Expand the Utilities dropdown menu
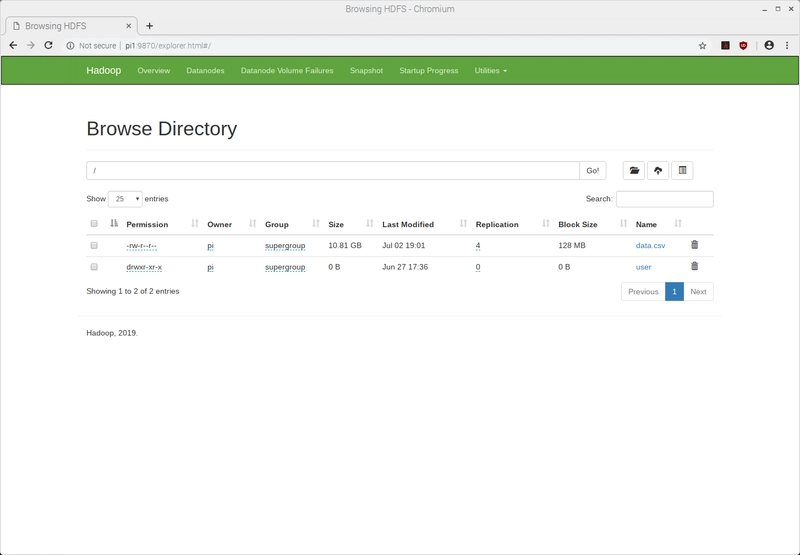The height and width of the screenshot is (555, 800). tap(491, 70)
